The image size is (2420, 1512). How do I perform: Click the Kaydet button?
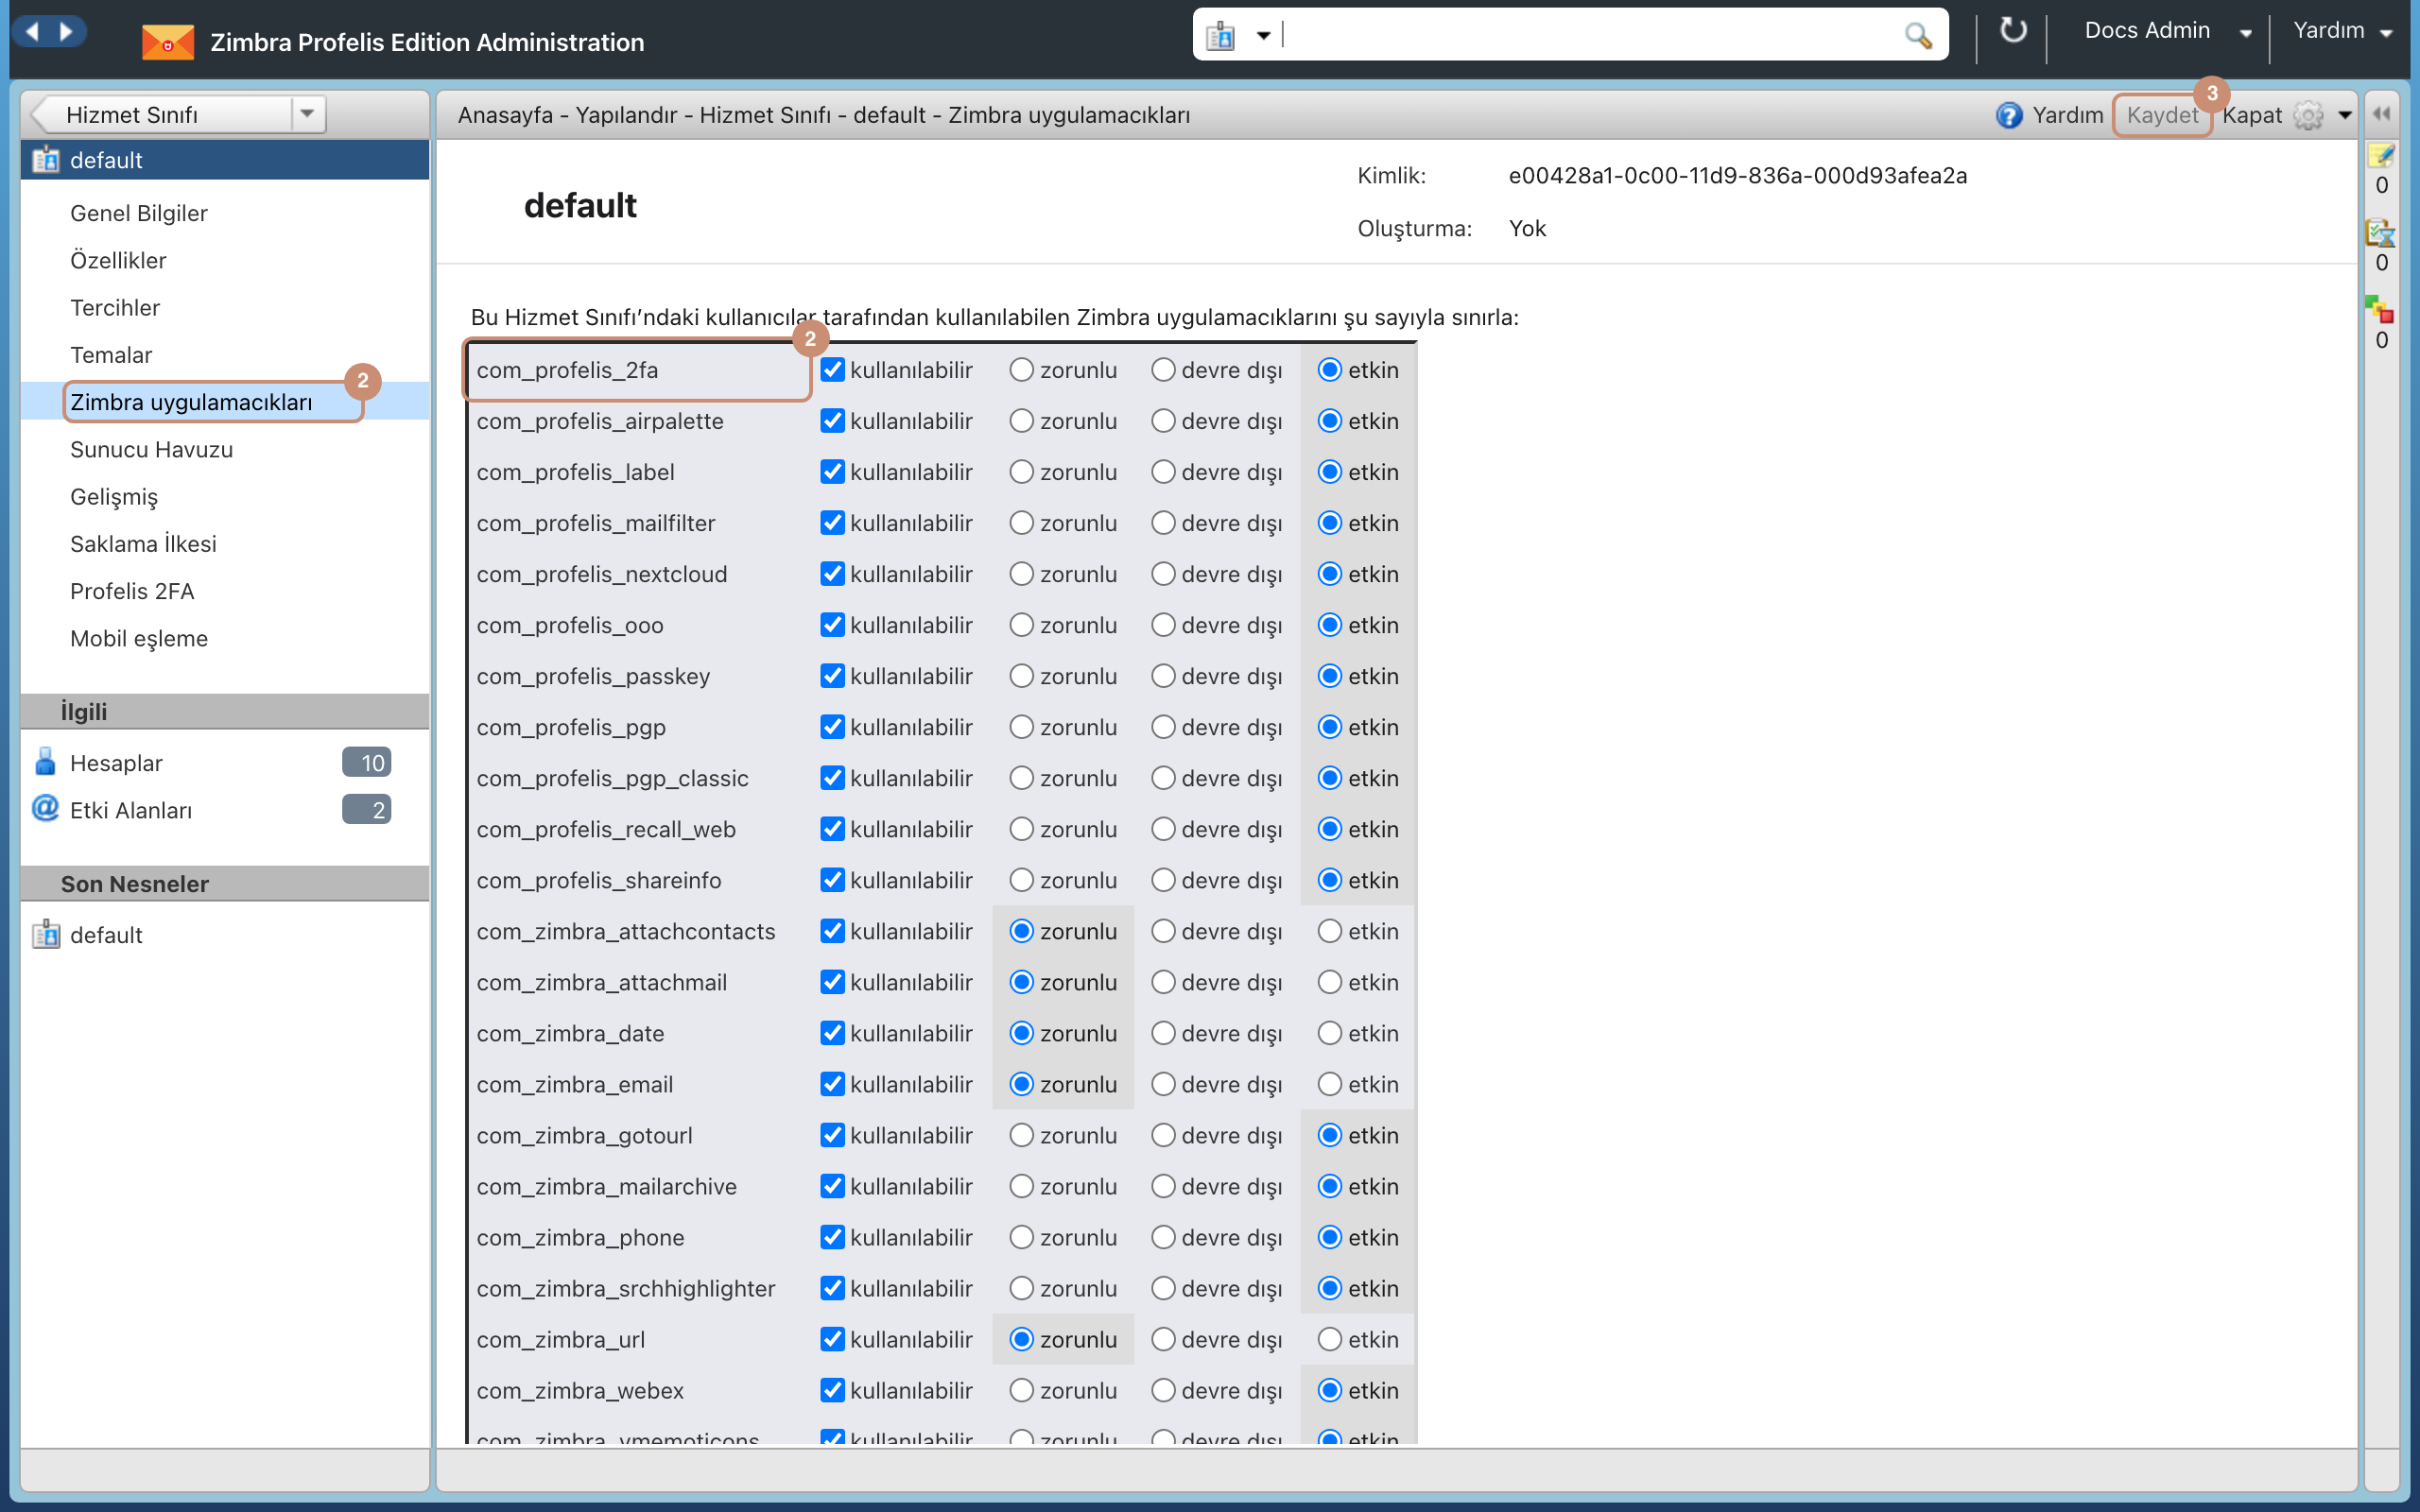[2162, 115]
